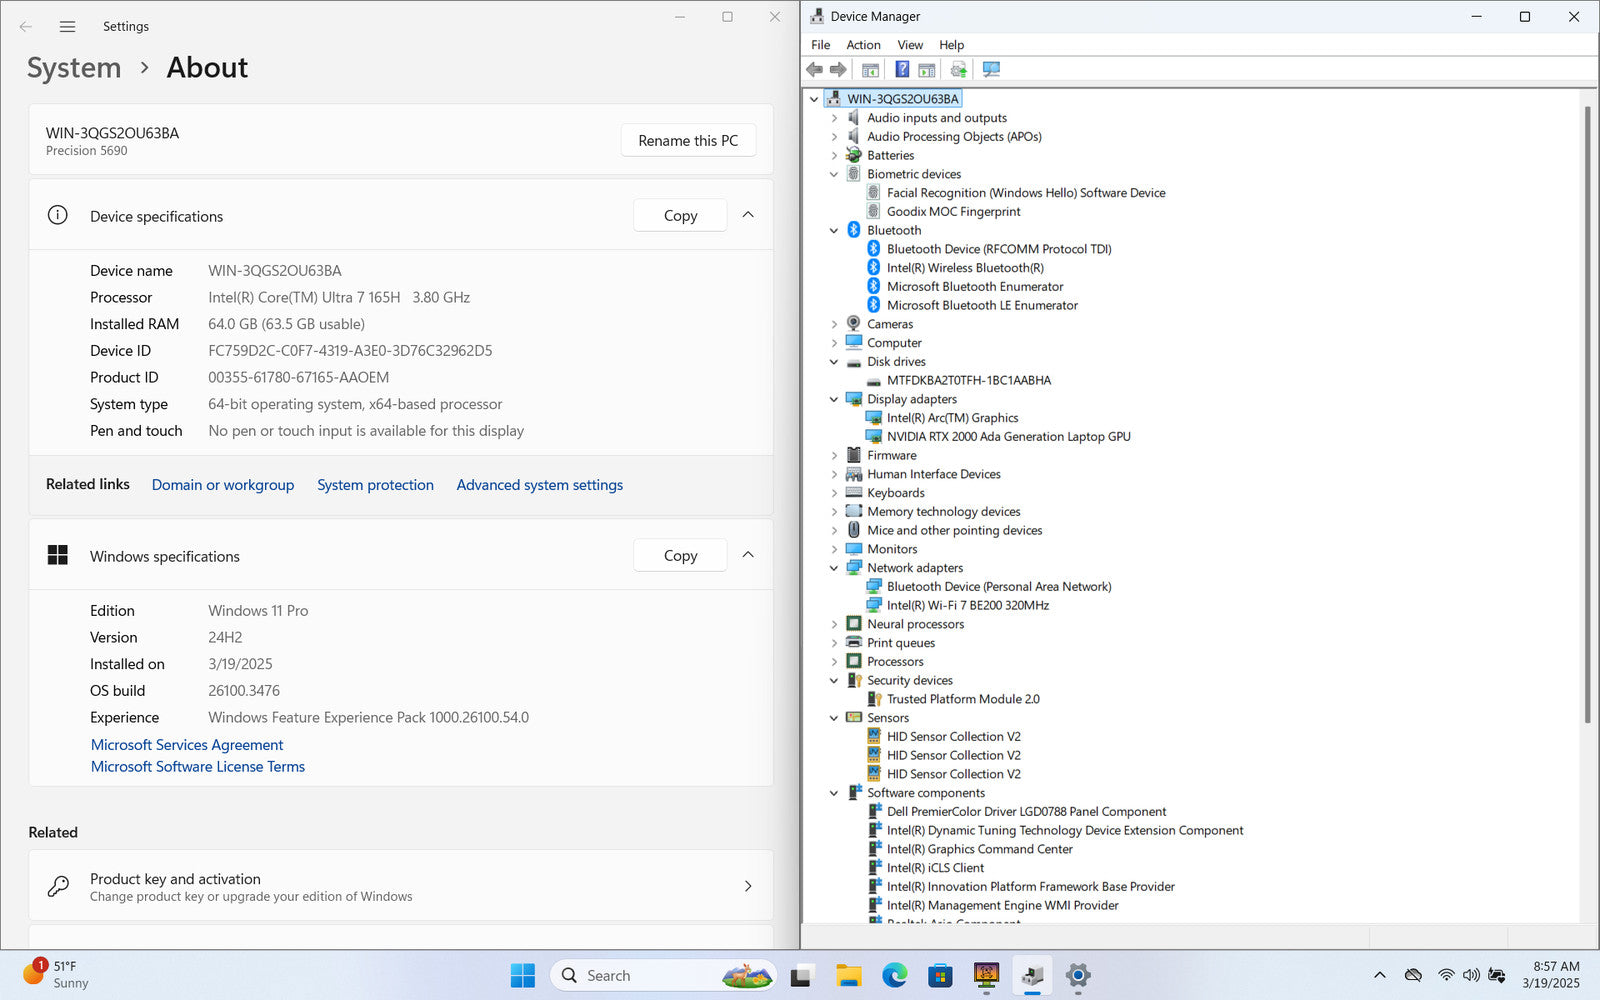Screen dimensions: 1600x1000
Task: Open the View menu in Device Manager
Action: (910, 45)
